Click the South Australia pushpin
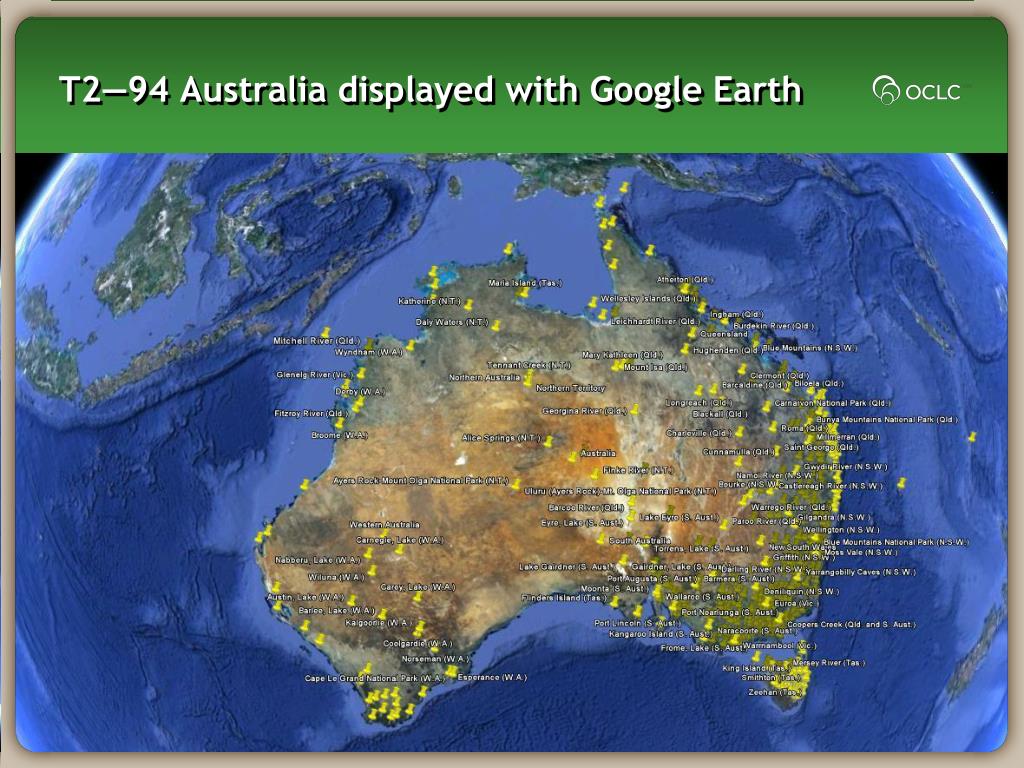 click(601, 539)
